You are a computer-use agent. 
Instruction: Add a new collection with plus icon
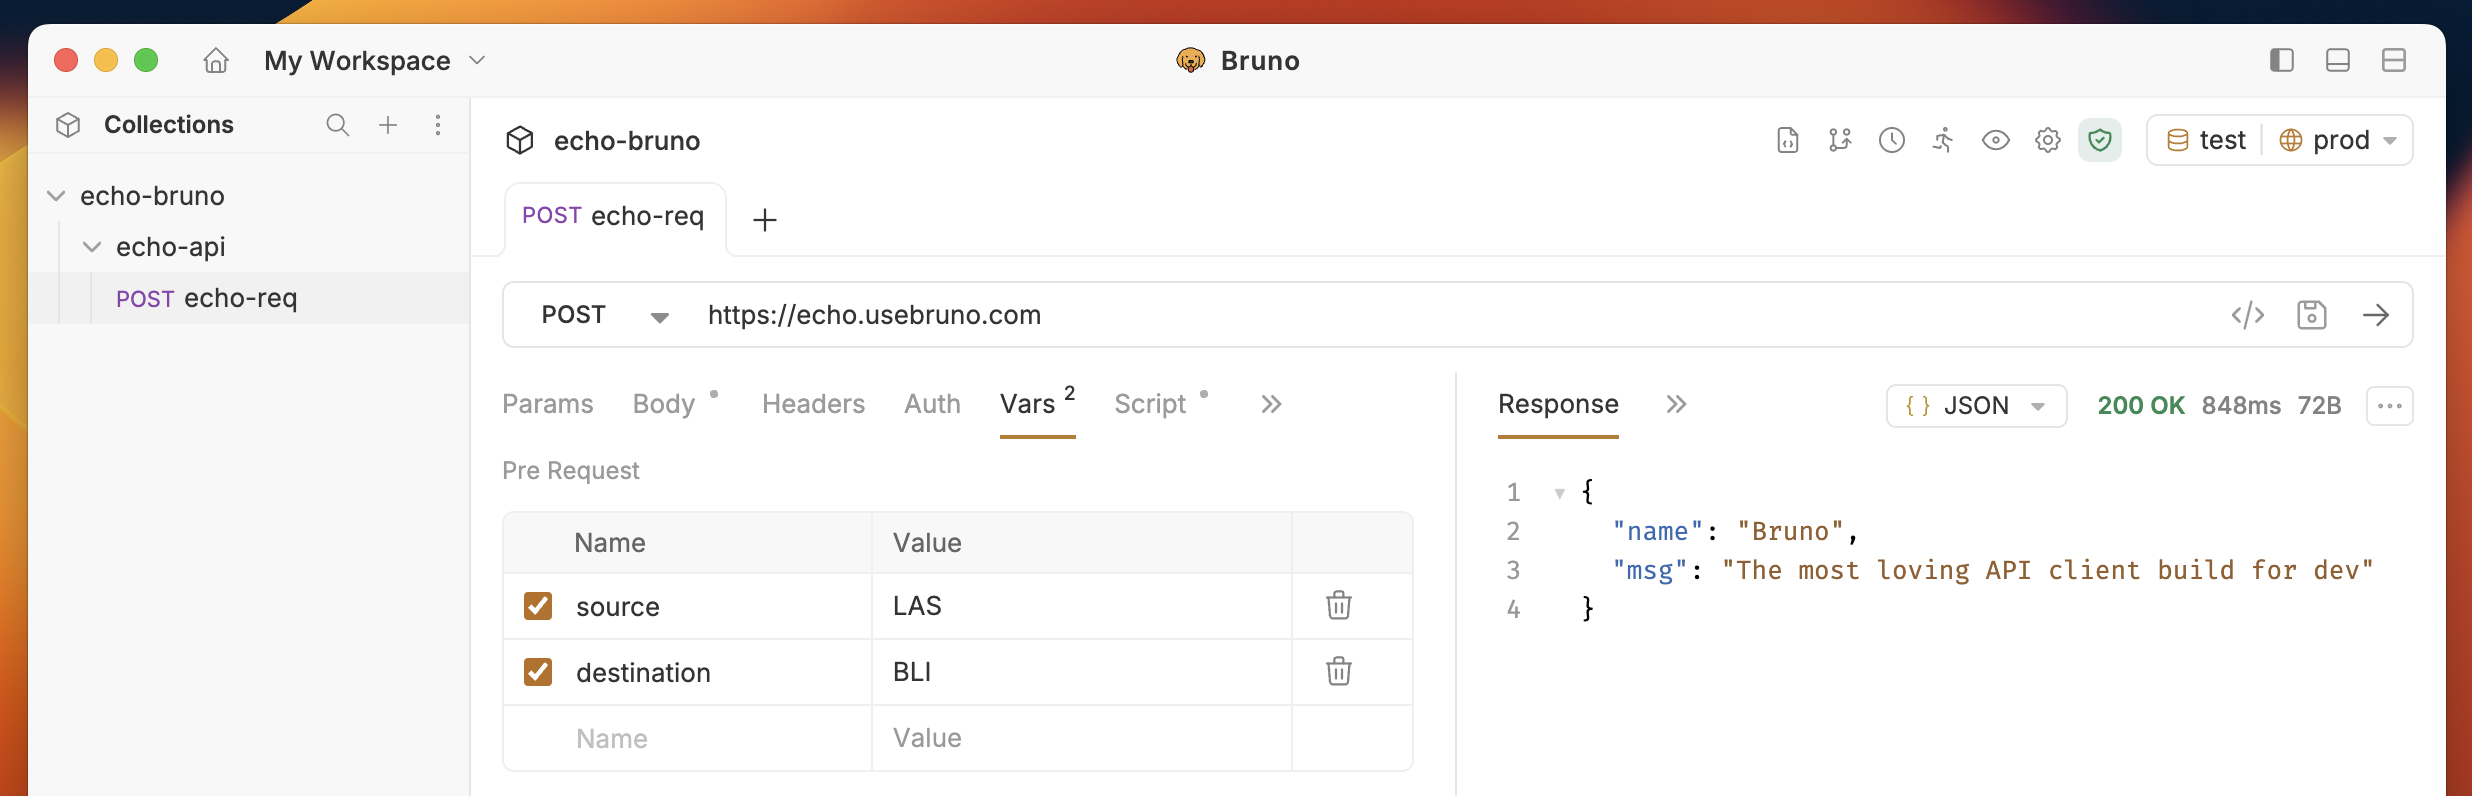(388, 125)
